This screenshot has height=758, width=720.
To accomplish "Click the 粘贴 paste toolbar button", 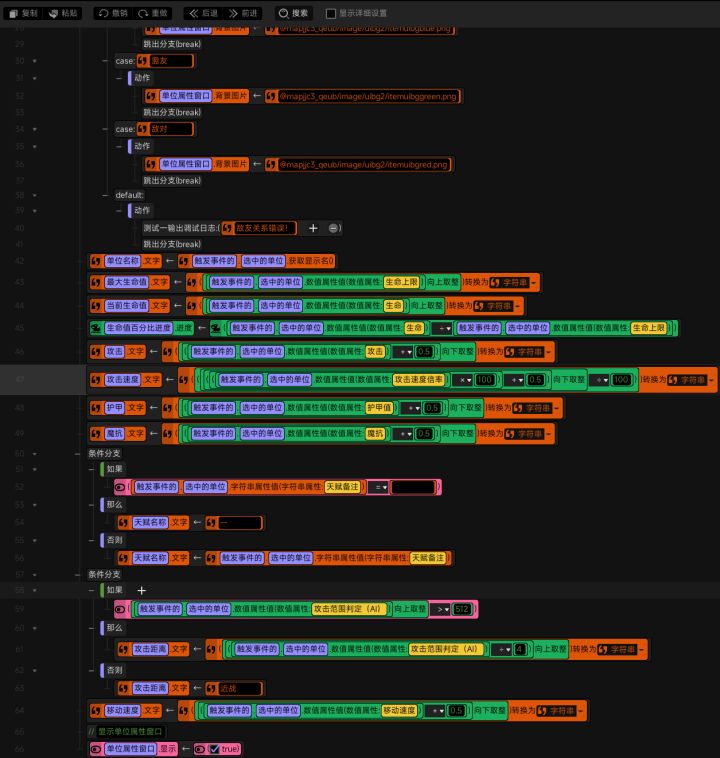I will click(63, 13).
